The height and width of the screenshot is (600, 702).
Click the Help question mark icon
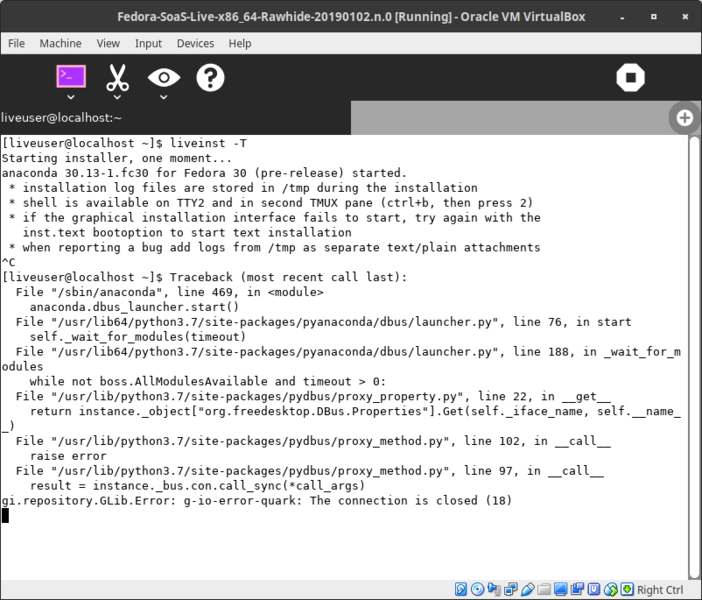click(210, 77)
